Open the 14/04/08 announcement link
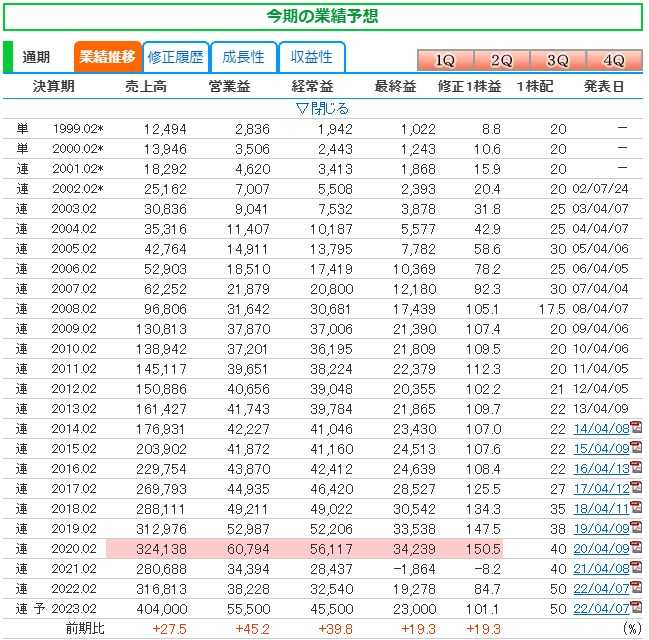This screenshot has width=649, height=640. 601,429
